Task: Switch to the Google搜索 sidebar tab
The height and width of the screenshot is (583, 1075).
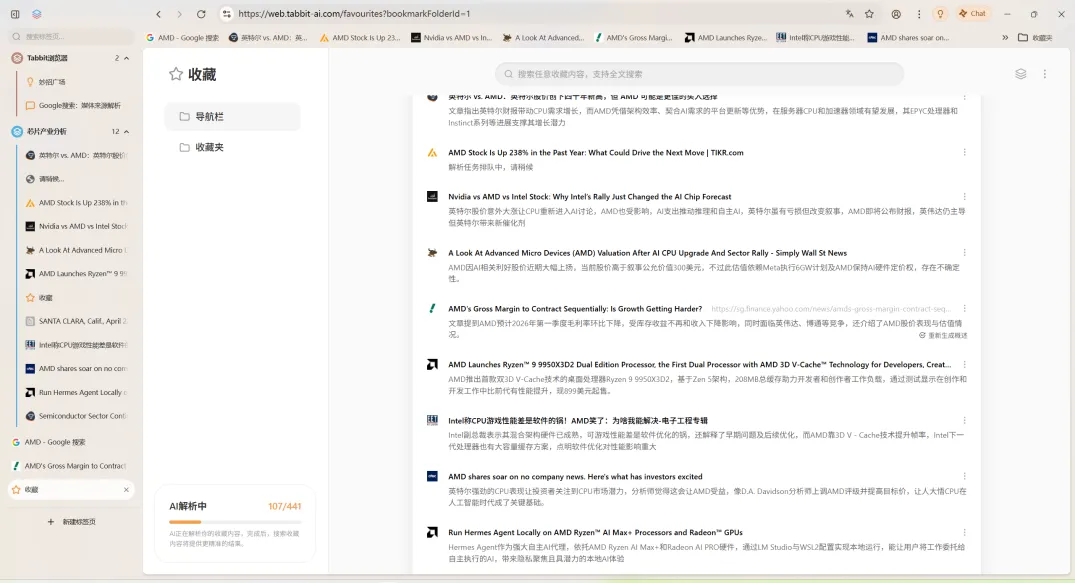Action: [x=75, y=106]
